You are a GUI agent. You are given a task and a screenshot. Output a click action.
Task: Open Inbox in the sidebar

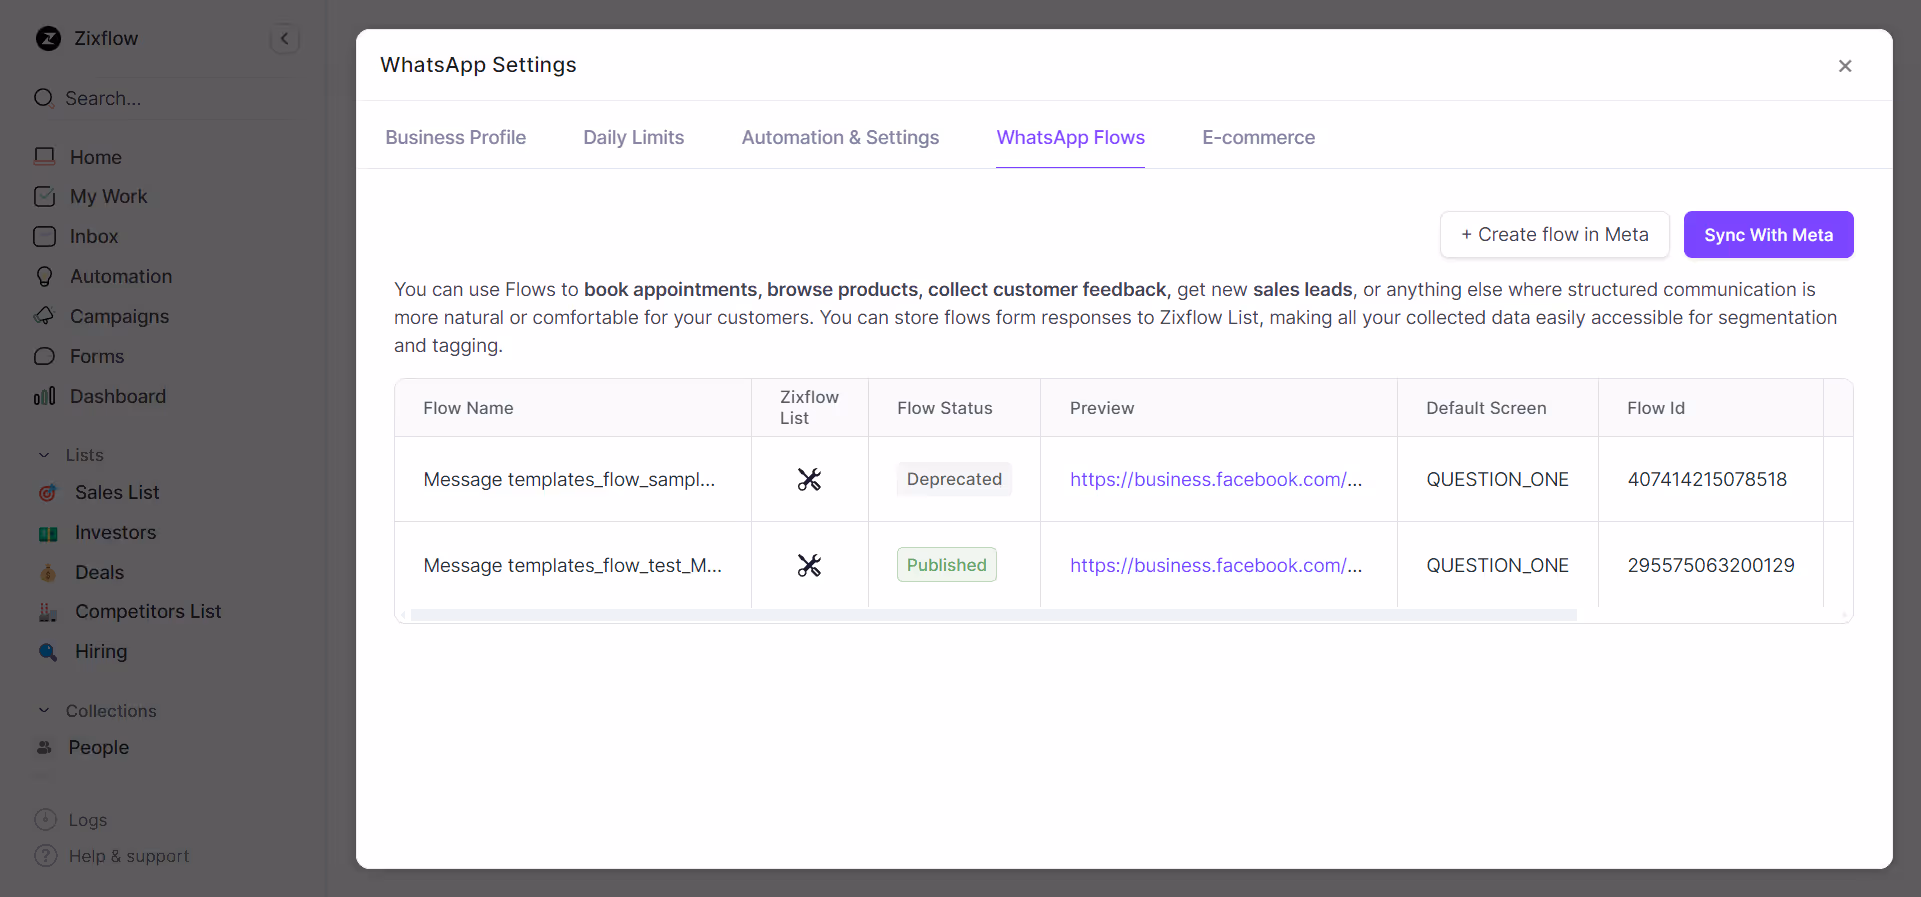pos(94,236)
